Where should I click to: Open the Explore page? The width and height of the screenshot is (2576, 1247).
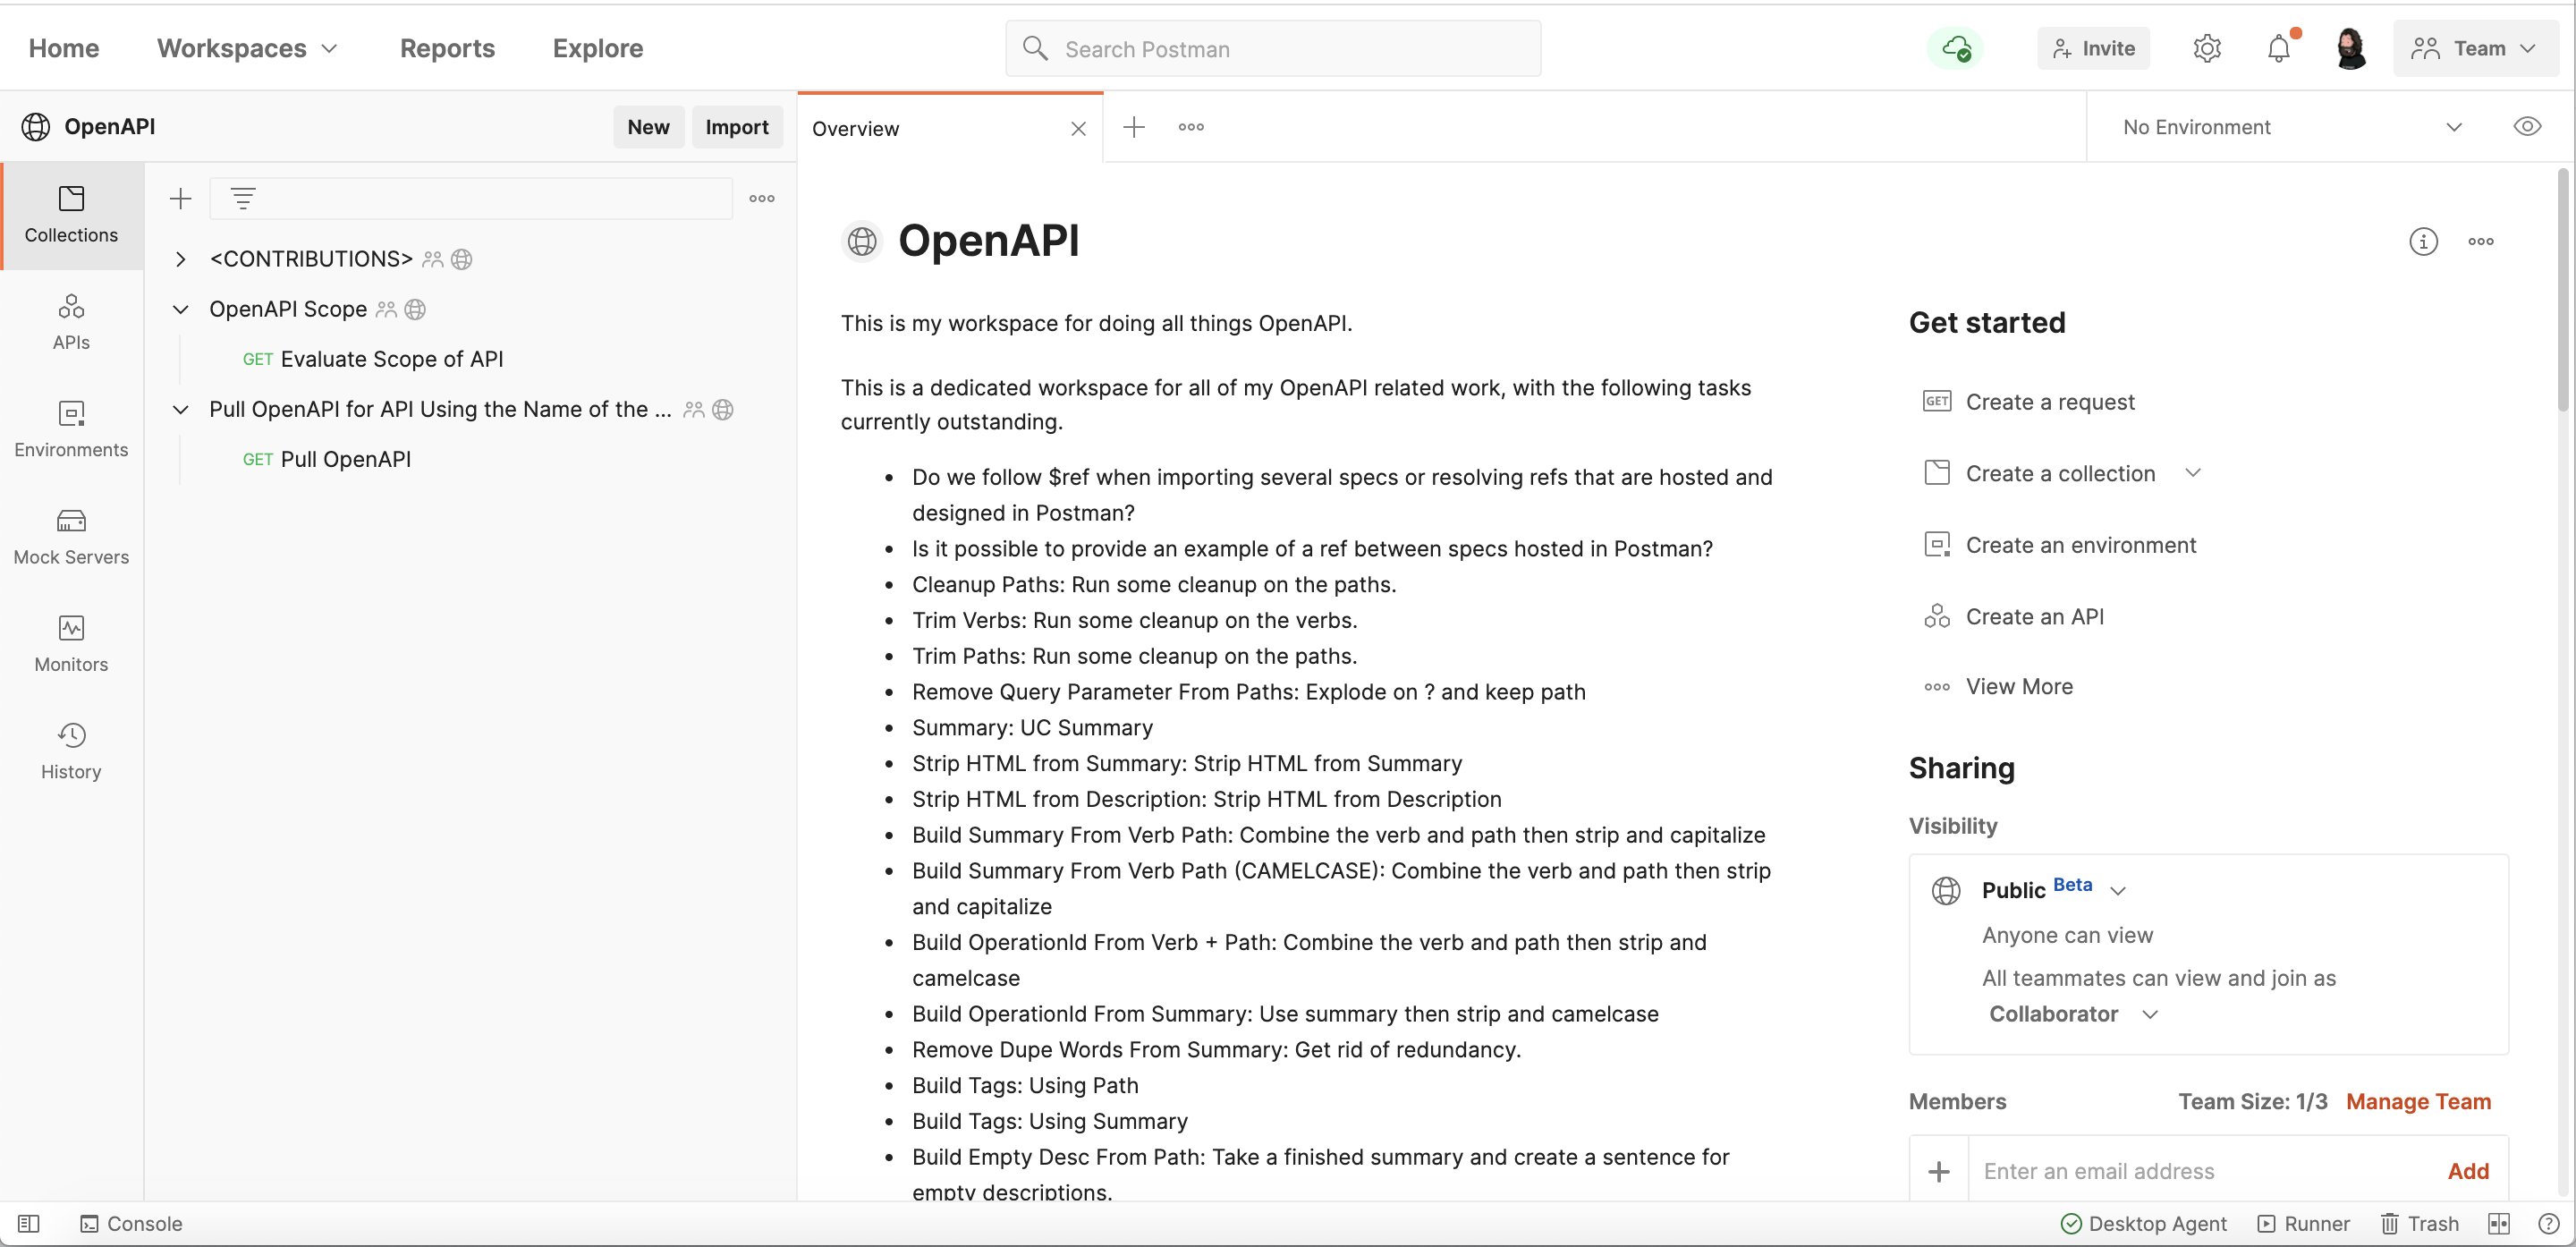pyautogui.click(x=598, y=48)
